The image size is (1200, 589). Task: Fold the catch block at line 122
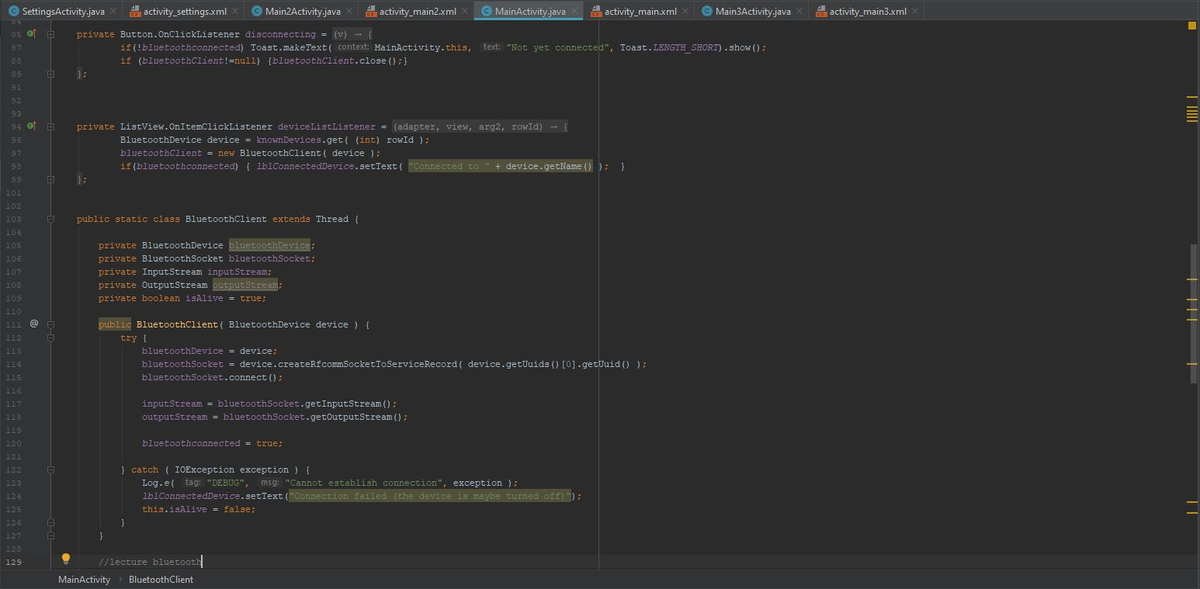click(50, 469)
